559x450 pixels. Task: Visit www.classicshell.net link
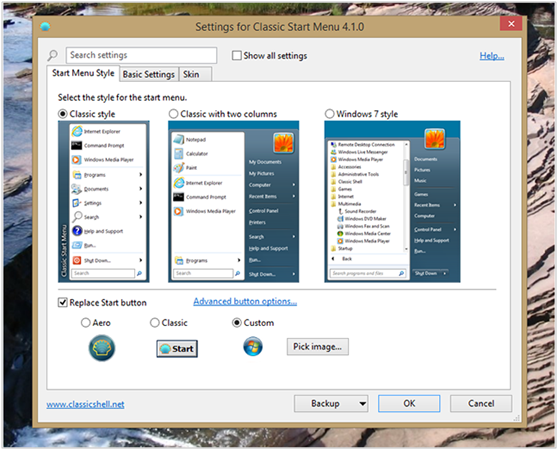pos(85,404)
